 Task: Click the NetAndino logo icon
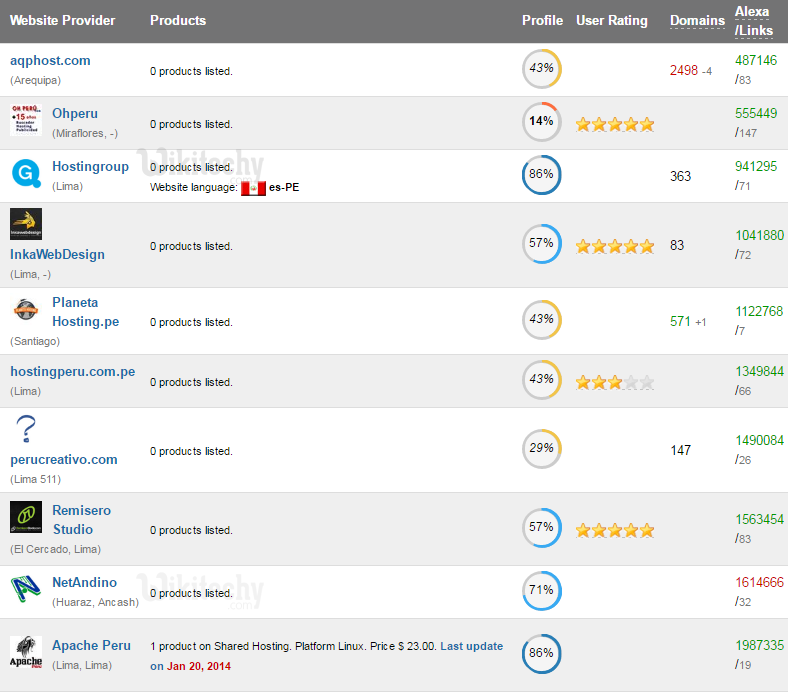pos(26,591)
